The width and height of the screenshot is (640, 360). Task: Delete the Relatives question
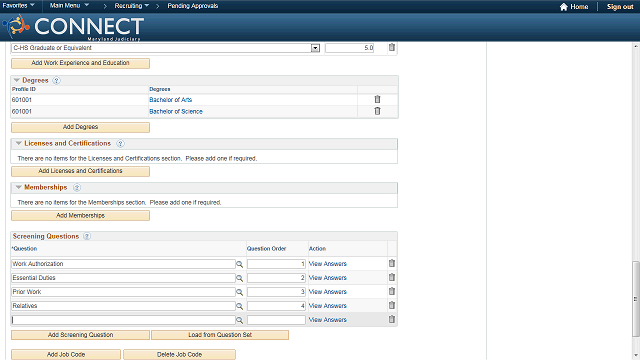coord(392,305)
